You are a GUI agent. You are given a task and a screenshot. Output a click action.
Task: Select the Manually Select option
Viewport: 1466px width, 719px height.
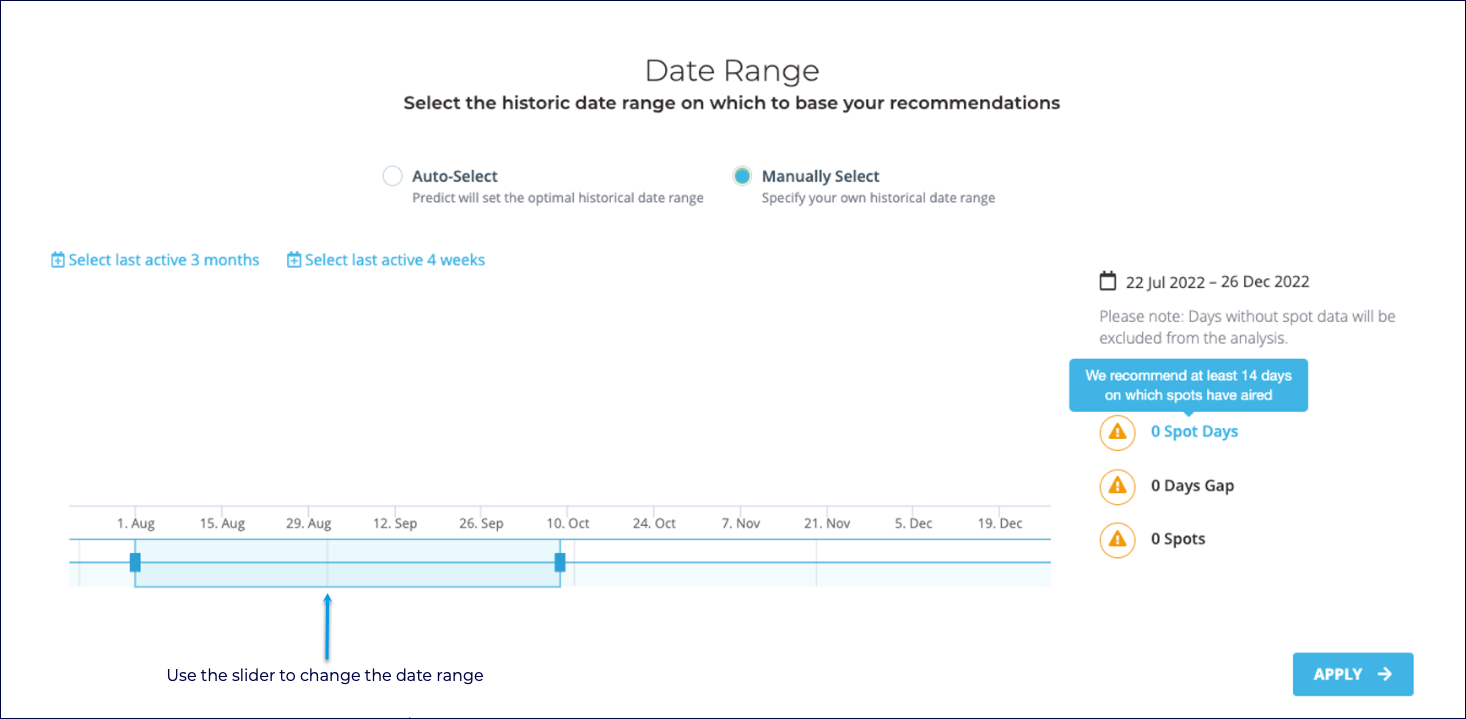click(742, 175)
